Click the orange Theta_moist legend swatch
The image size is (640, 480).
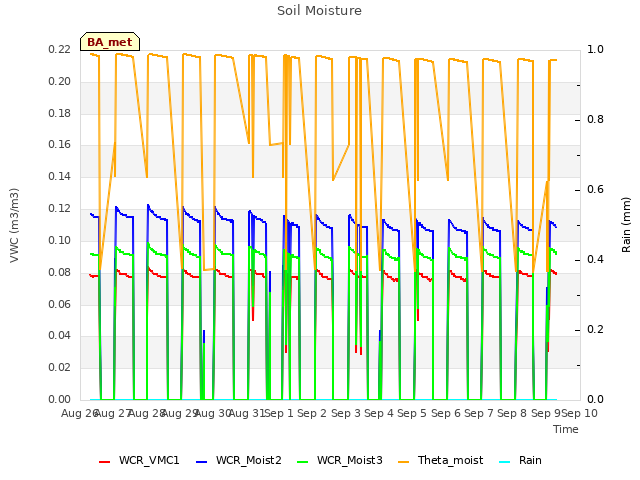tap(403, 462)
